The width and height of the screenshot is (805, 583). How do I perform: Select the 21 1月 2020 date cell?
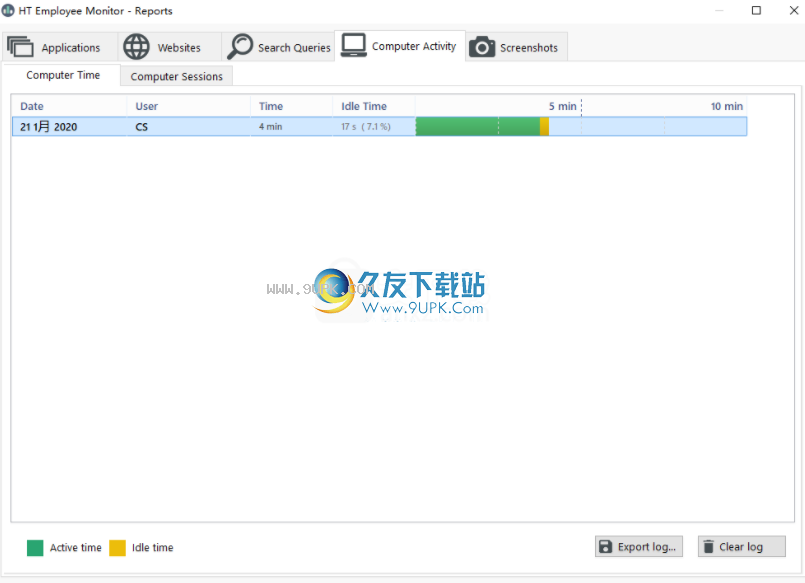click(x=69, y=127)
